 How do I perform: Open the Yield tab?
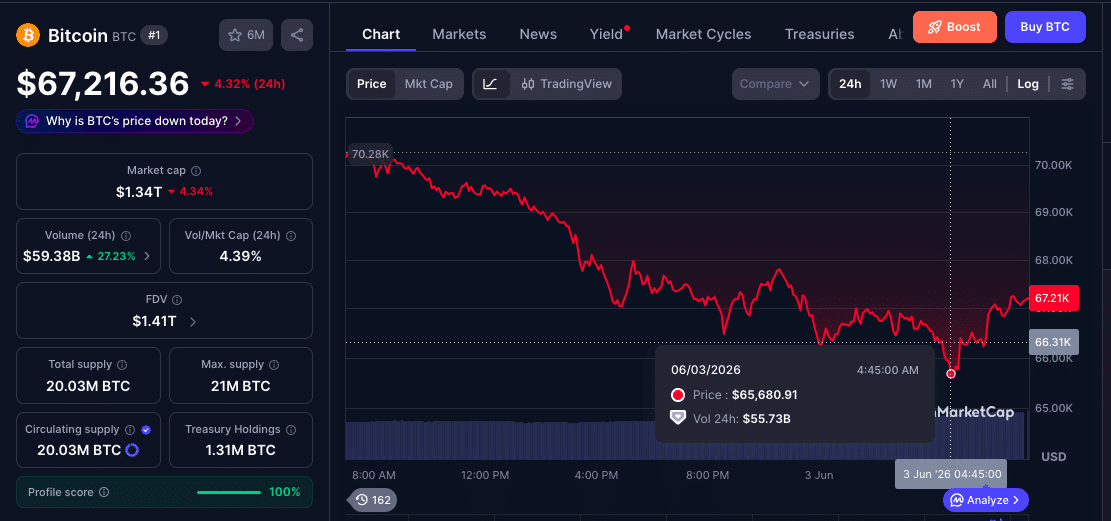[x=606, y=34]
